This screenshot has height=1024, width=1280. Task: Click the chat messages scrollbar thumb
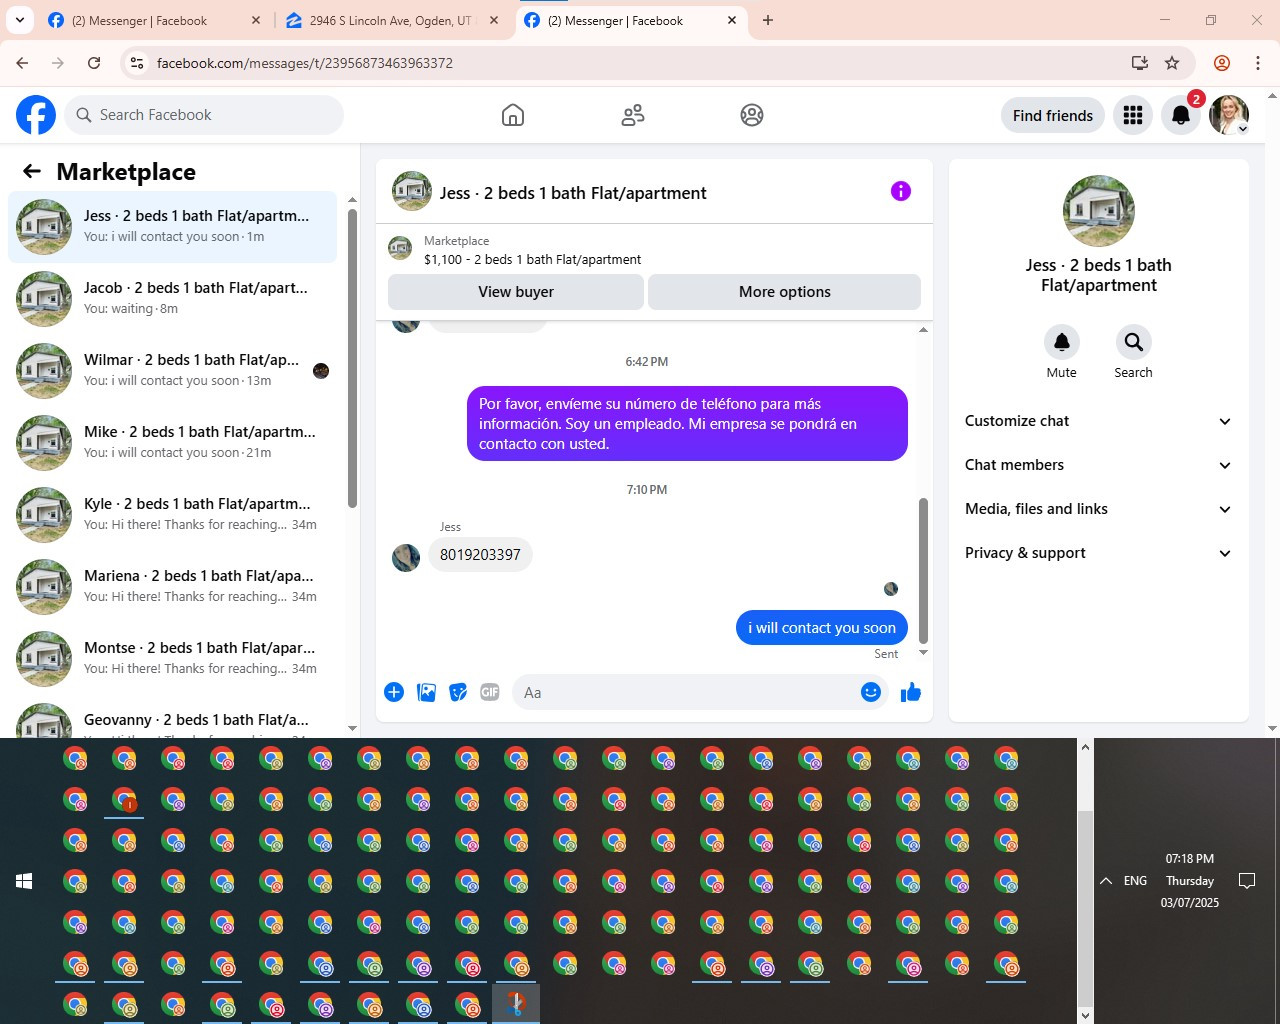tap(923, 571)
